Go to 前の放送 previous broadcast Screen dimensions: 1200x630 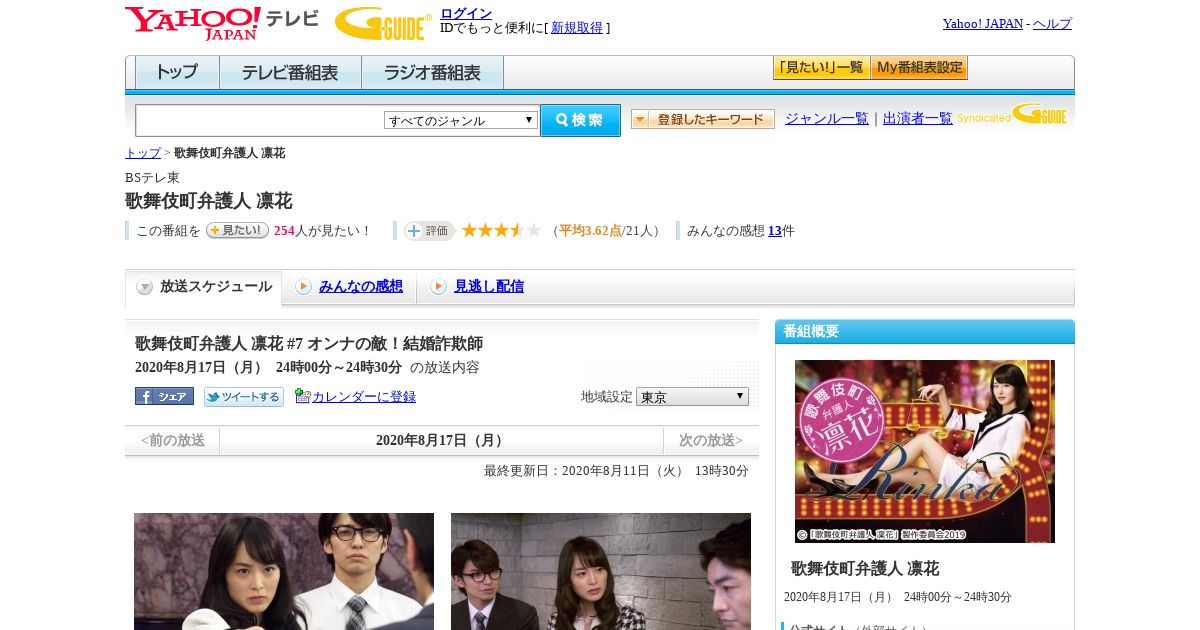(173, 441)
